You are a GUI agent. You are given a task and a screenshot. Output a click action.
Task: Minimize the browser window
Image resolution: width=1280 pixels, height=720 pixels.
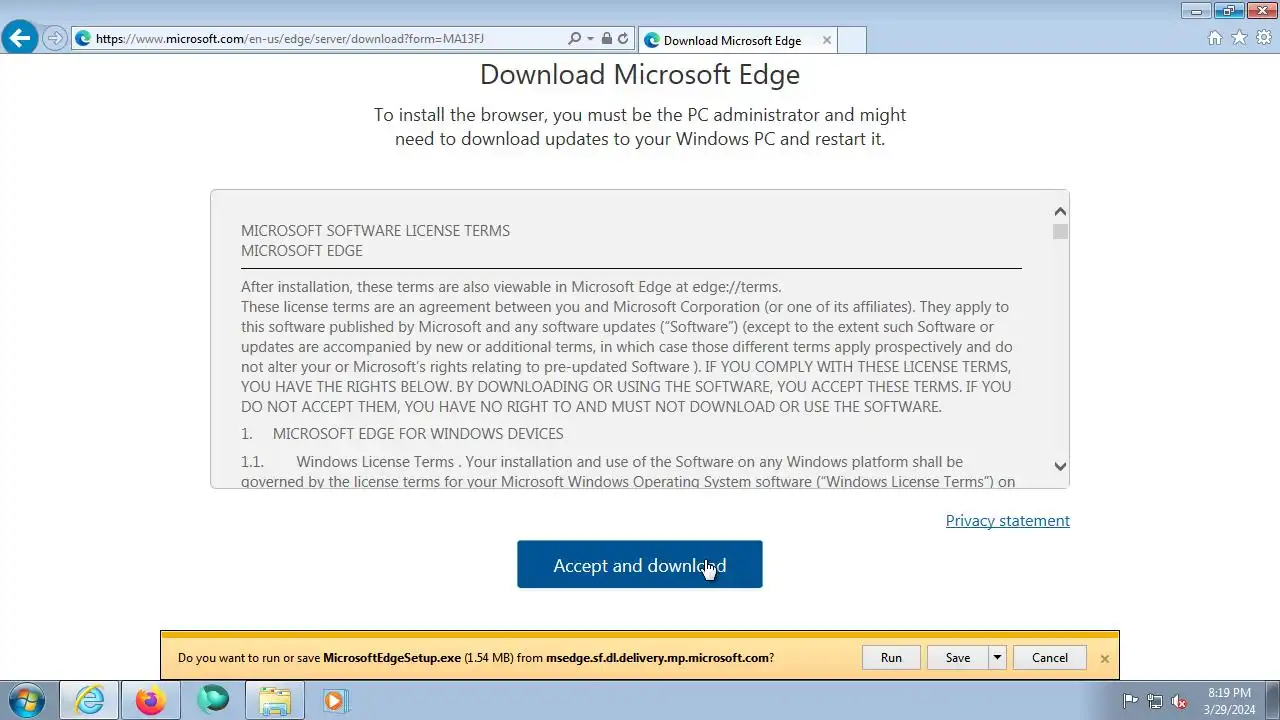[x=1196, y=11]
